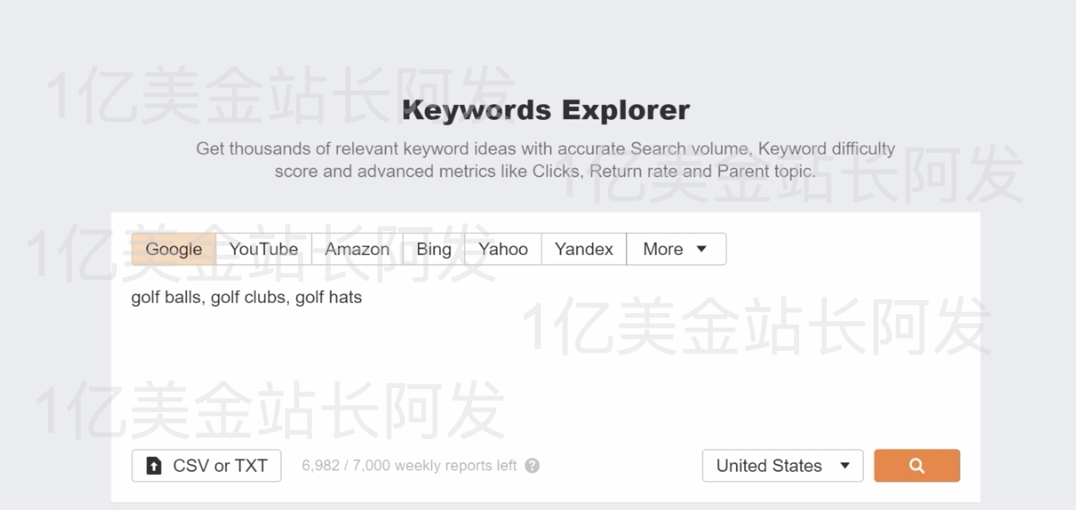The width and height of the screenshot is (1076, 510).
Task: Click the question mark help icon
Action: click(x=532, y=465)
